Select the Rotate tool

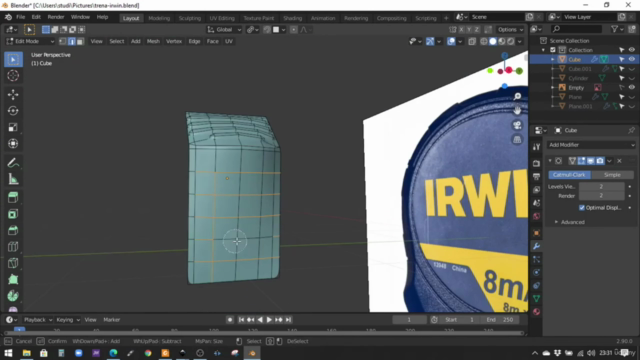click(13, 111)
